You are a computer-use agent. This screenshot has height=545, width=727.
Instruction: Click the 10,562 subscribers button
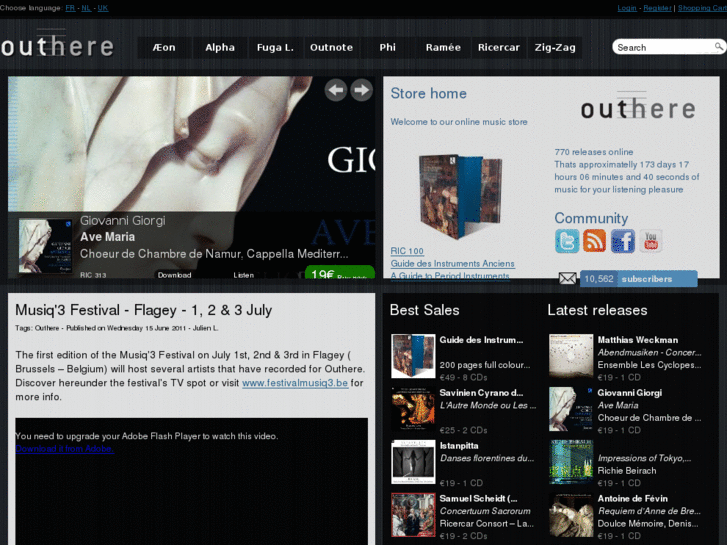pyautogui.click(x=638, y=279)
